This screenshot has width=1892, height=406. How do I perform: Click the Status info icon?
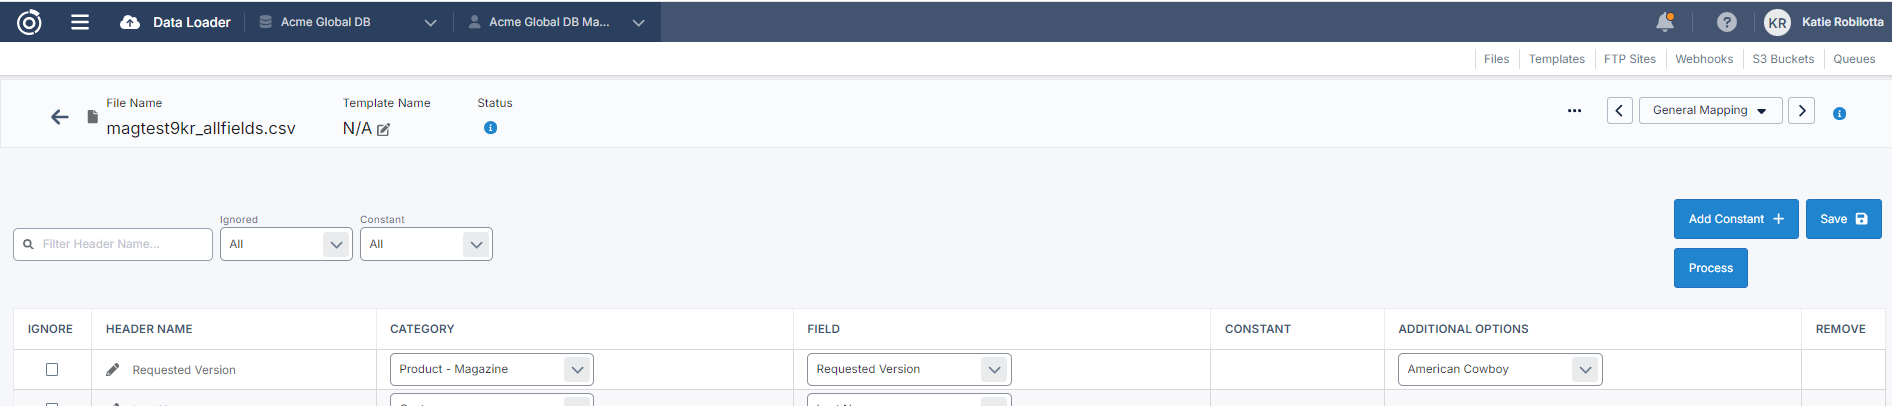[490, 128]
